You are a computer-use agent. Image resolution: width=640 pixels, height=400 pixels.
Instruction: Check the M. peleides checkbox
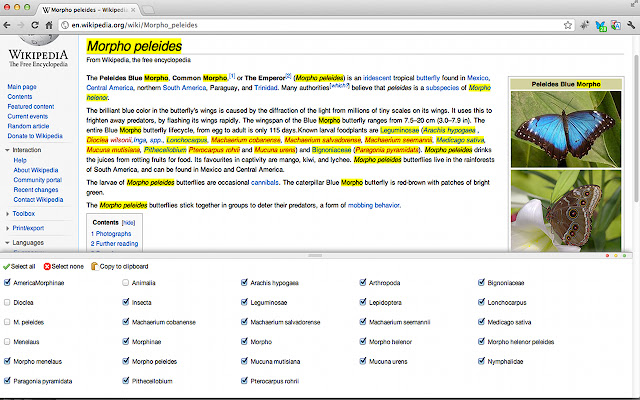[7, 322]
